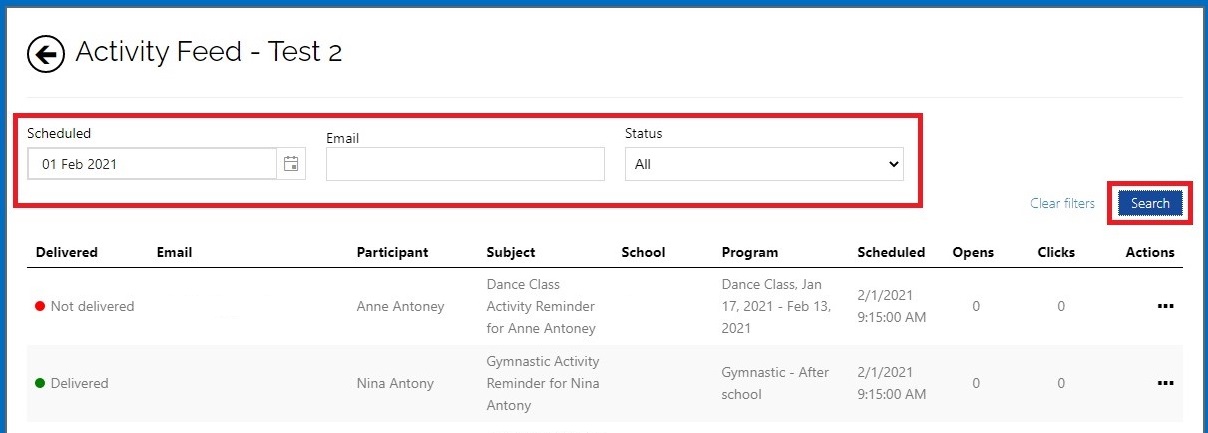Viewport: 1208px width, 433px height.
Task: Select the Dance Class Activity Reminder subject
Action: [541, 306]
